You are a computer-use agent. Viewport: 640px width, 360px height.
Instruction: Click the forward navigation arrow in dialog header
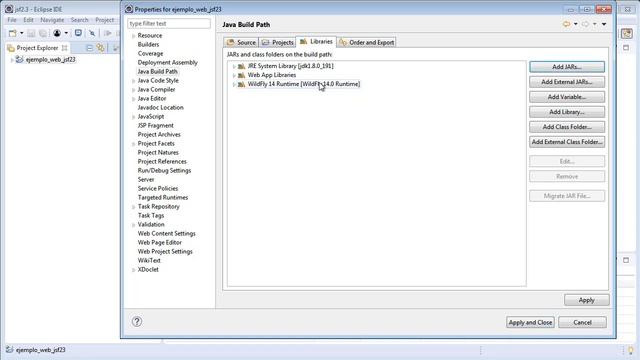585,24
